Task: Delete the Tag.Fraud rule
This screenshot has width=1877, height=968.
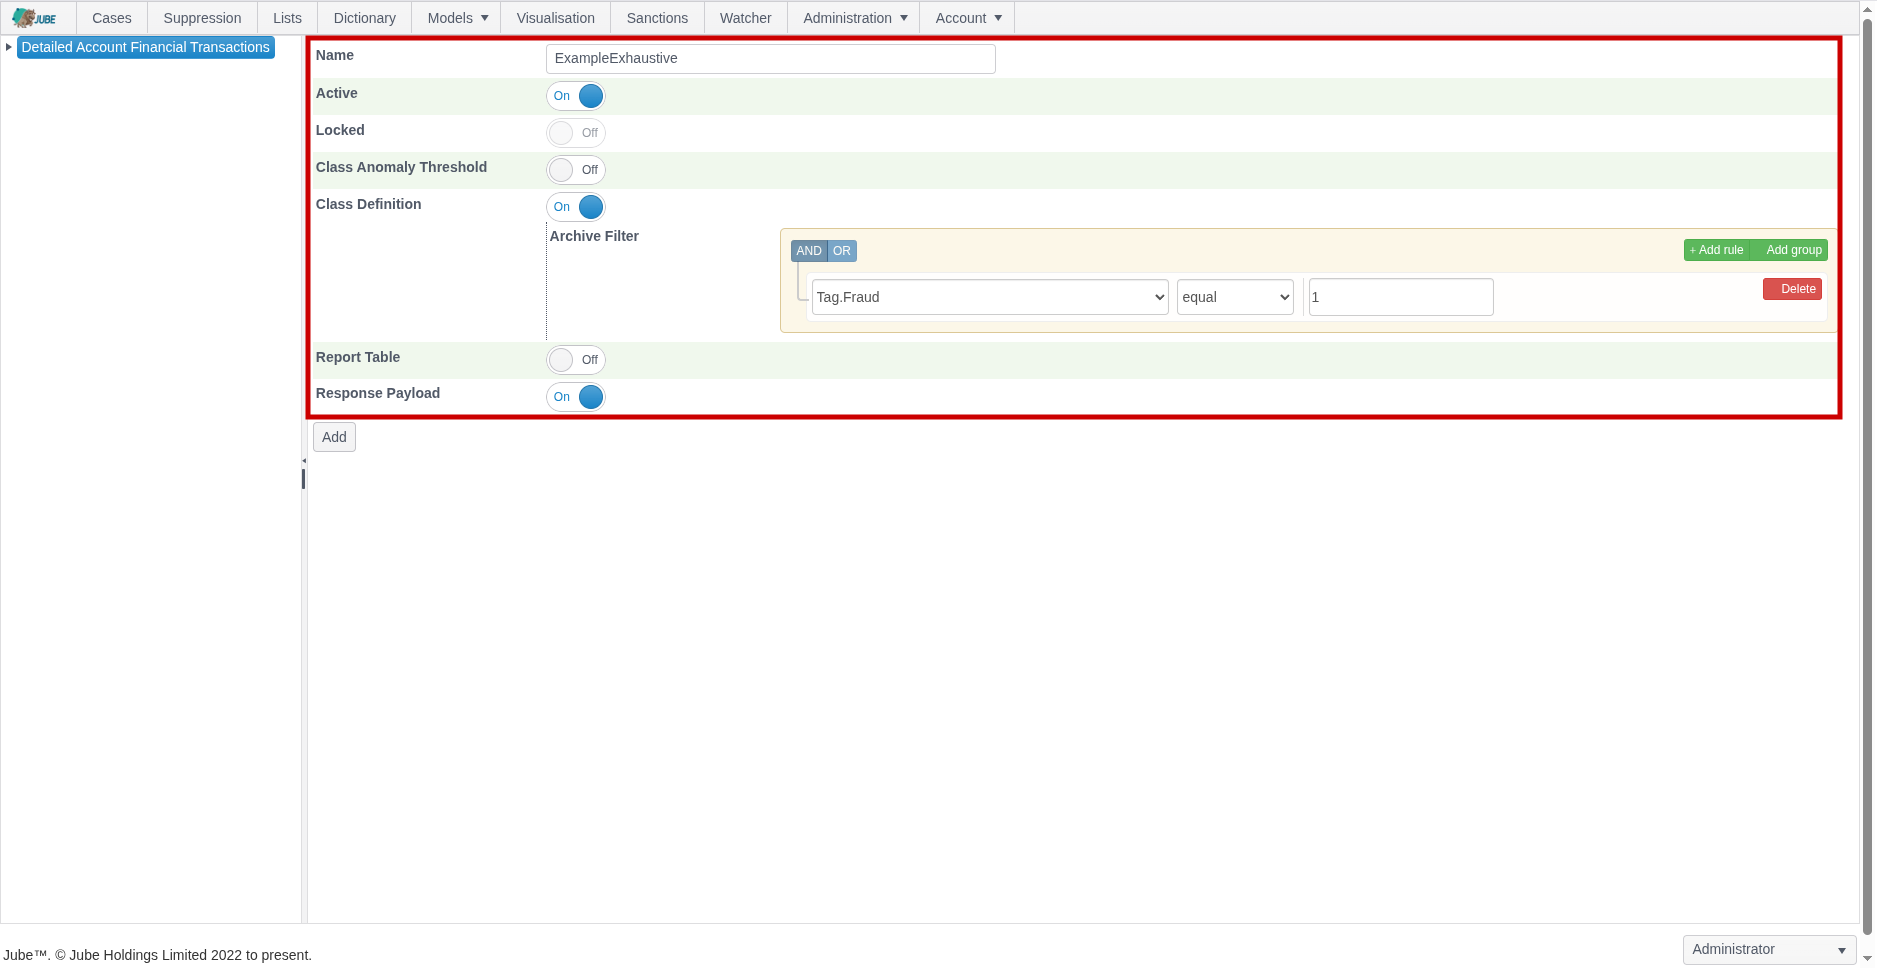Action: point(1792,289)
